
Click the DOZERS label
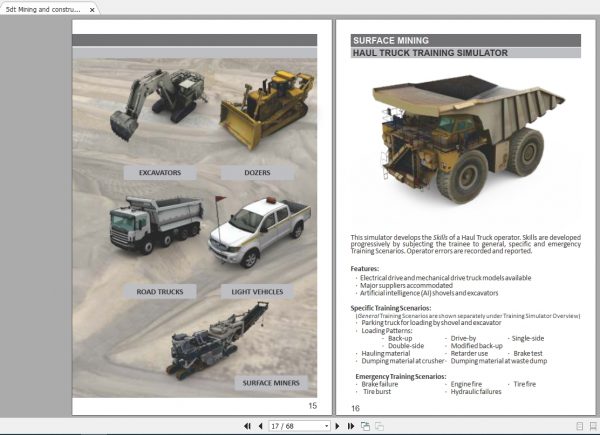pos(257,173)
